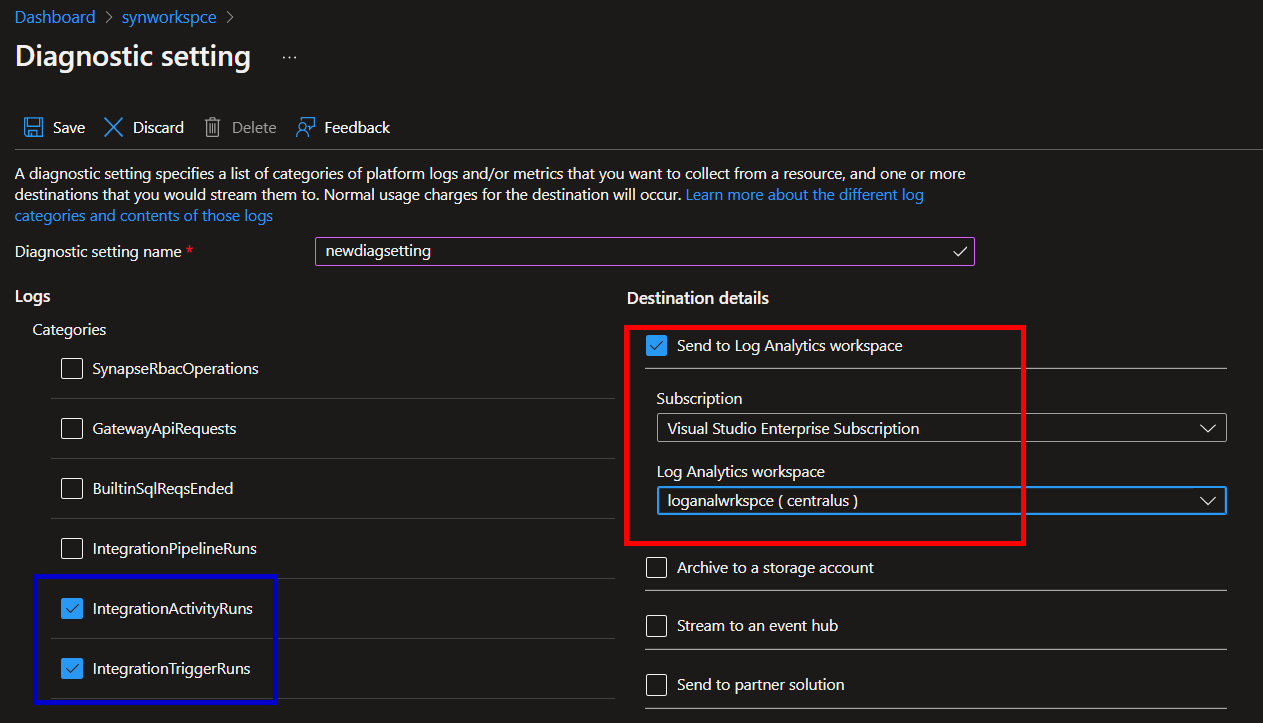Viewport: 1263px width, 723px height.
Task: Check Stream to an event hub
Action: tap(657, 626)
